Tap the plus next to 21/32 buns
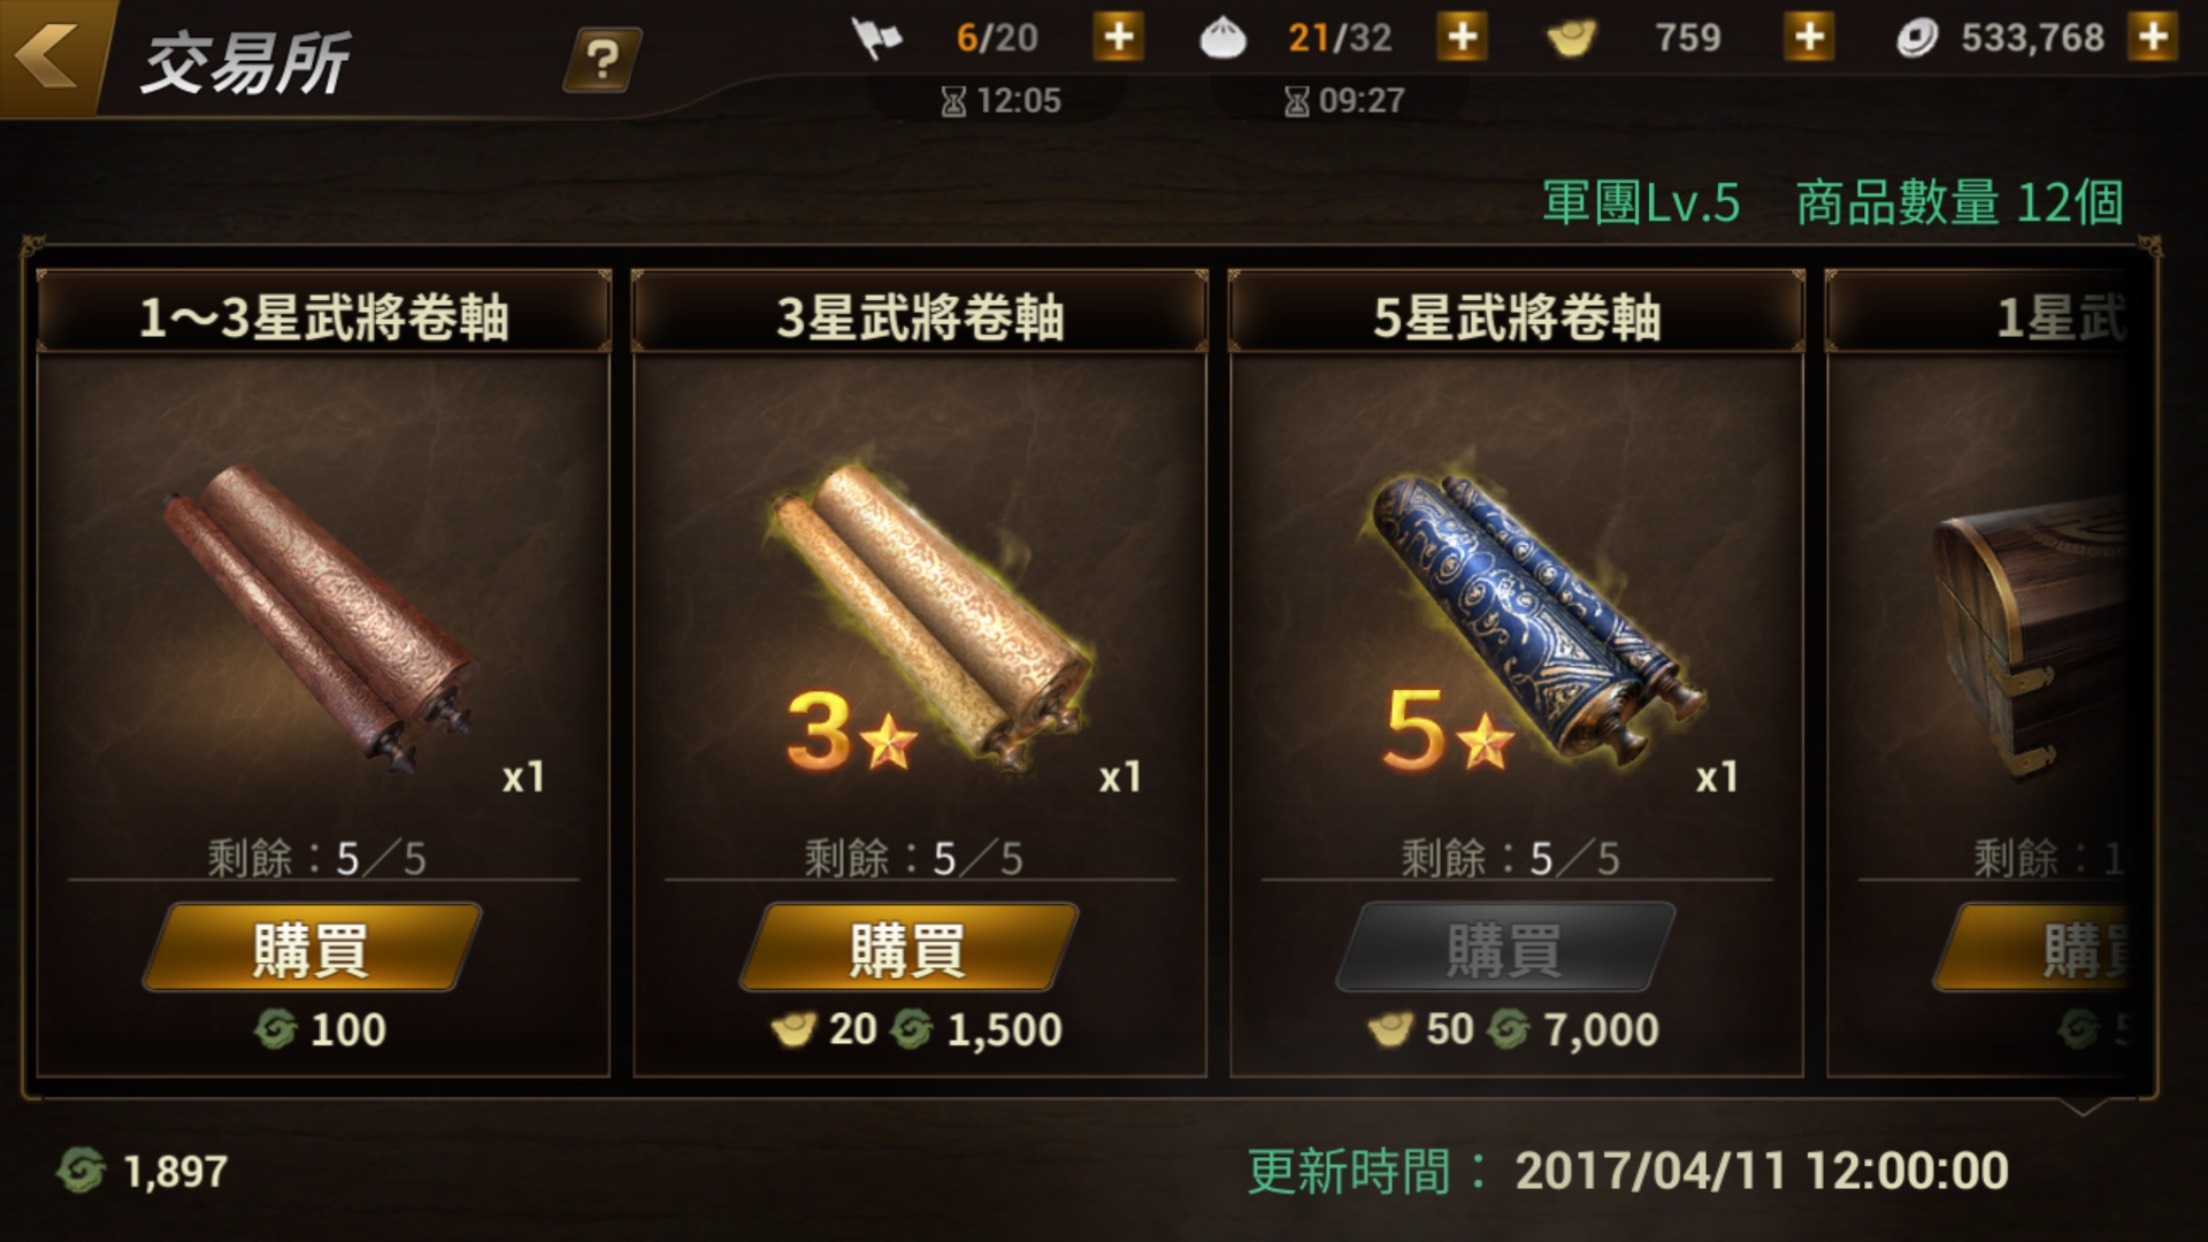Screen dimensions: 2208x1242 pyautogui.click(x=1462, y=37)
